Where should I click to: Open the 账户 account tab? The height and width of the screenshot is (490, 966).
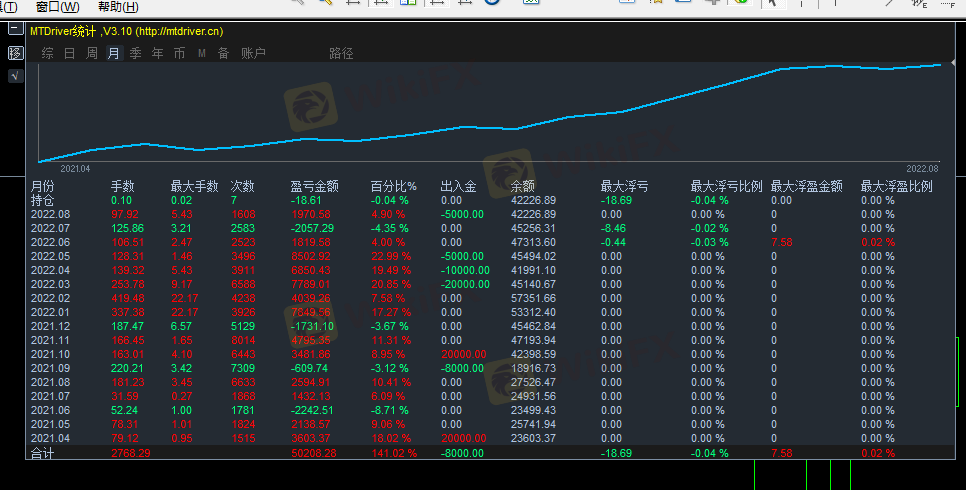point(253,53)
